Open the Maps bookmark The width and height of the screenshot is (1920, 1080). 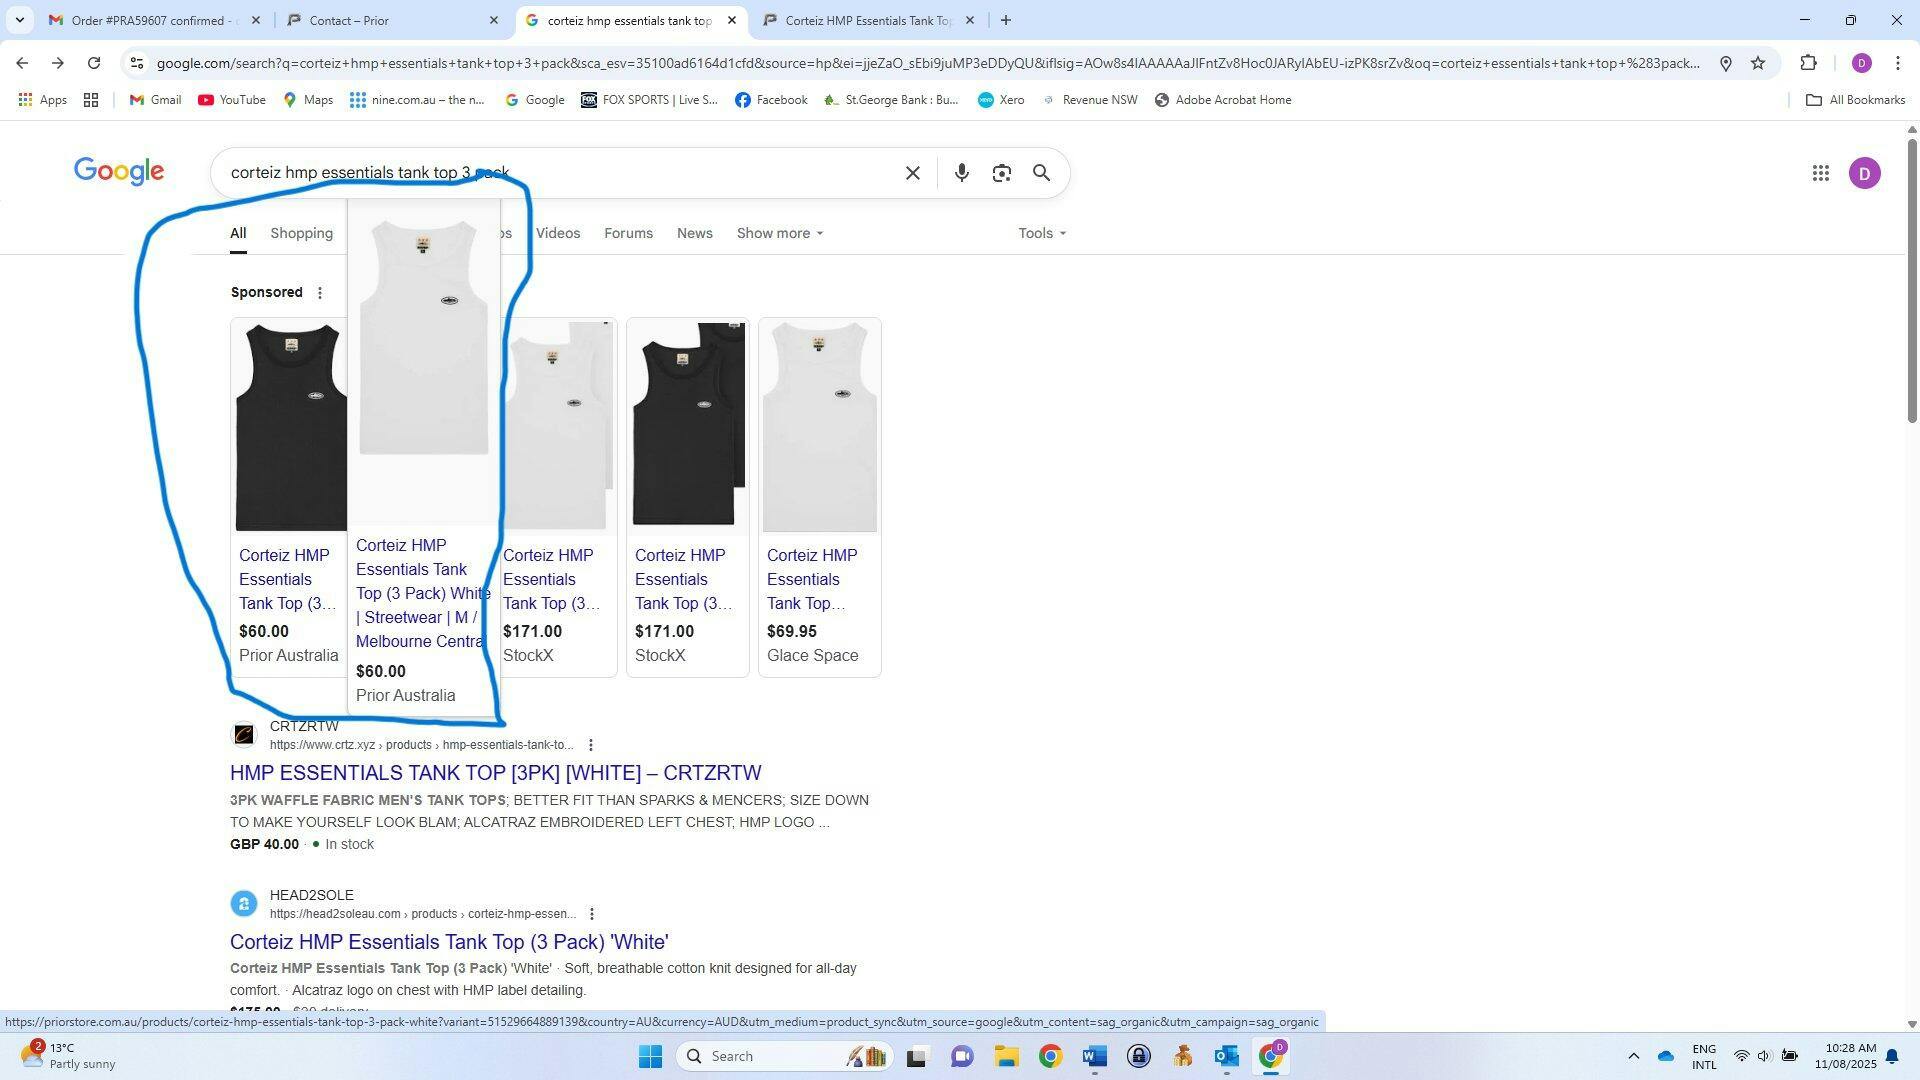(308, 100)
